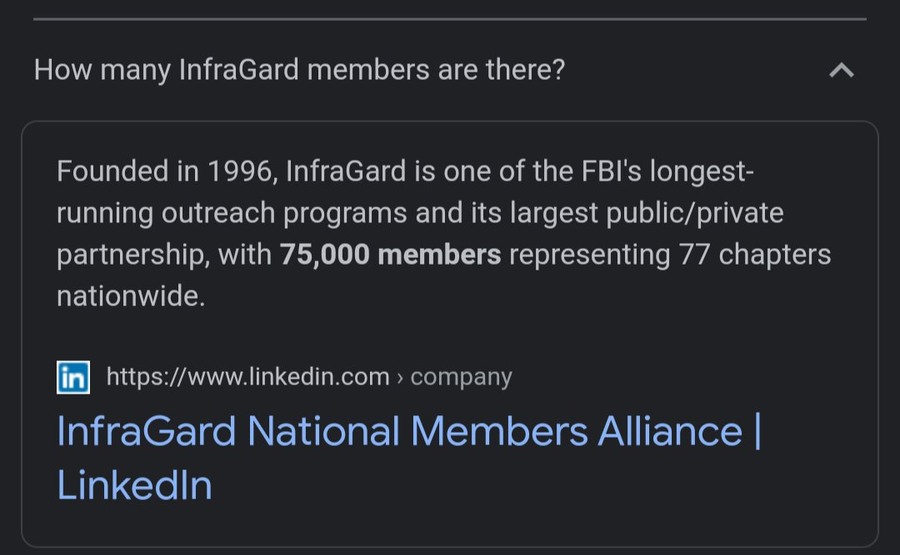This screenshot has width=900, height=555.
Task: Click the word 'nationwide.' in snippet
Action: click(x=131, y=296)
